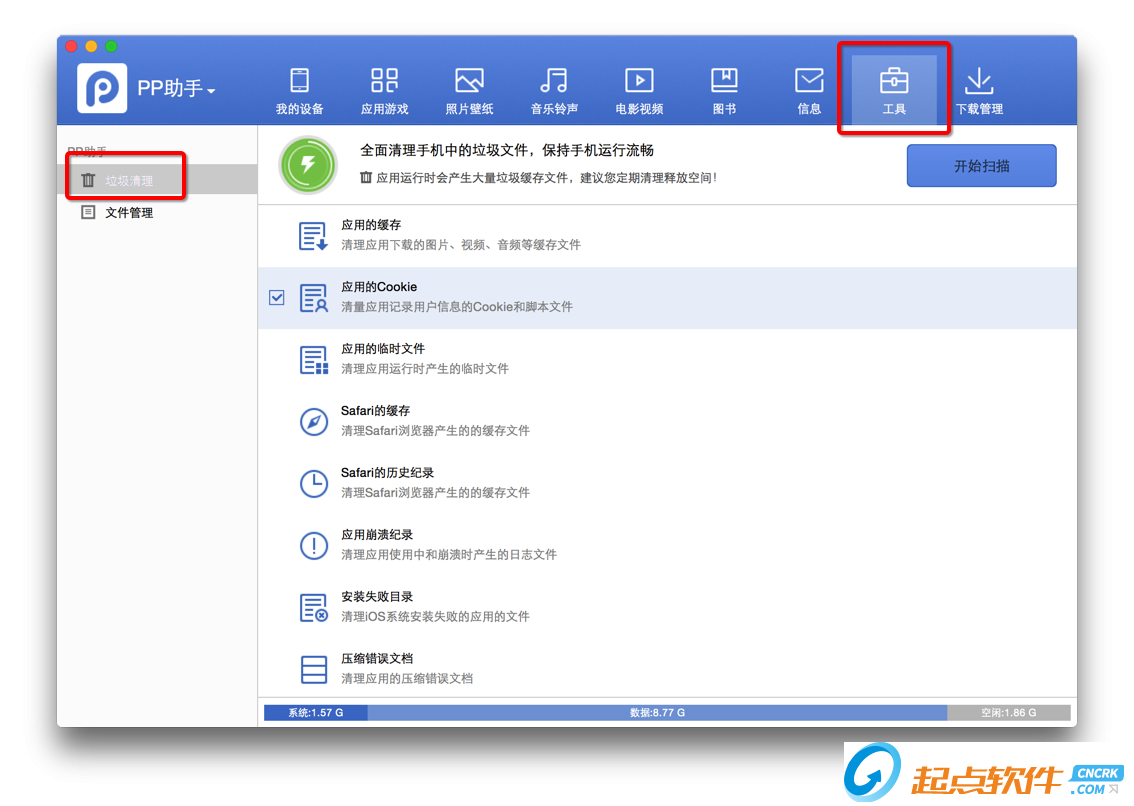Viewport: 1134px width, 806px height.
Task: Open the 信息 envelope icon
Action: point(809,80)
